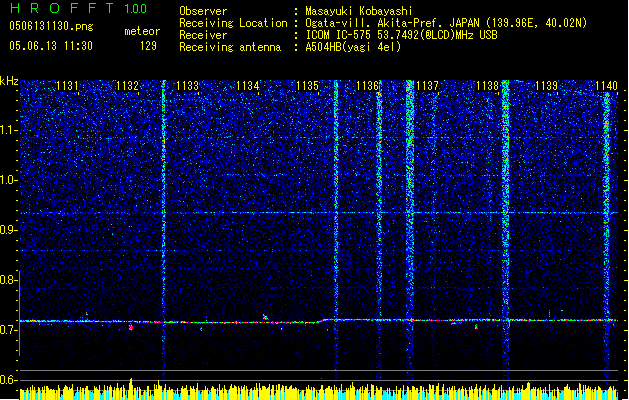
Task: Select the Ogata-vill. Akita-Pref. JAPAN location text
Action: pyautogui.click(x=446, y=23)
